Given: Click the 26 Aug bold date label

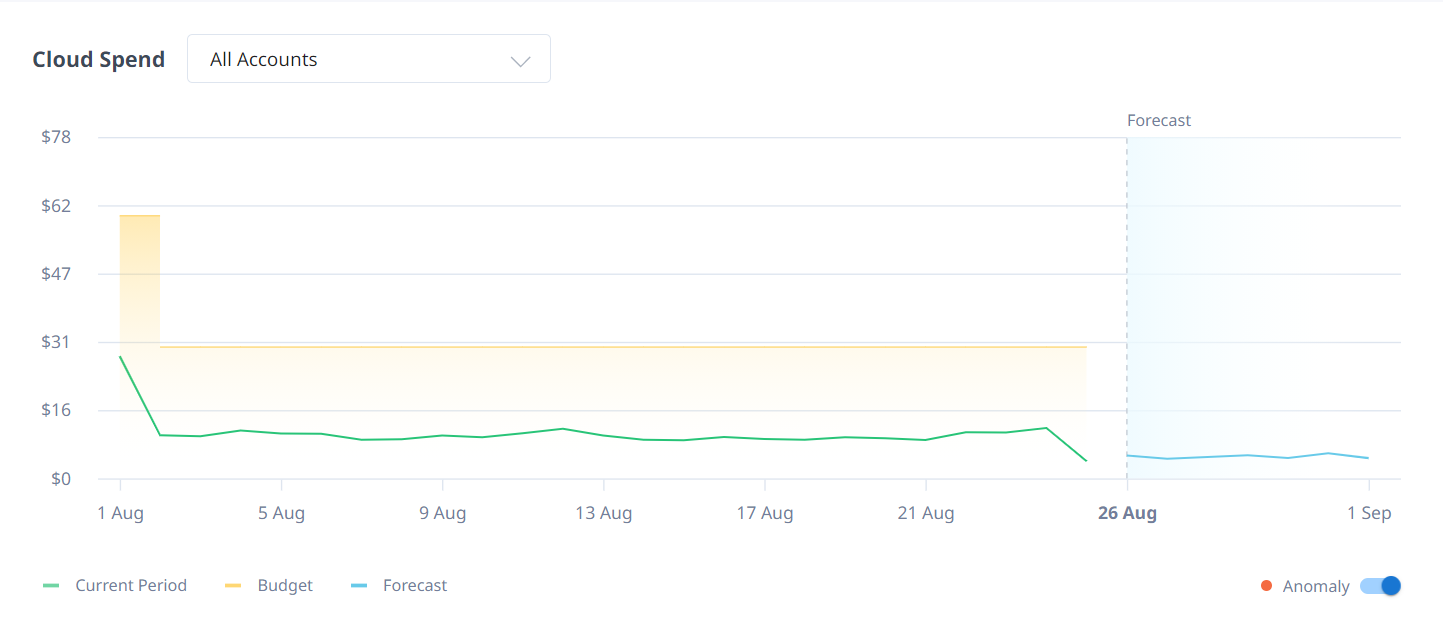Looking at the screenshot, I should [1127, 513].
